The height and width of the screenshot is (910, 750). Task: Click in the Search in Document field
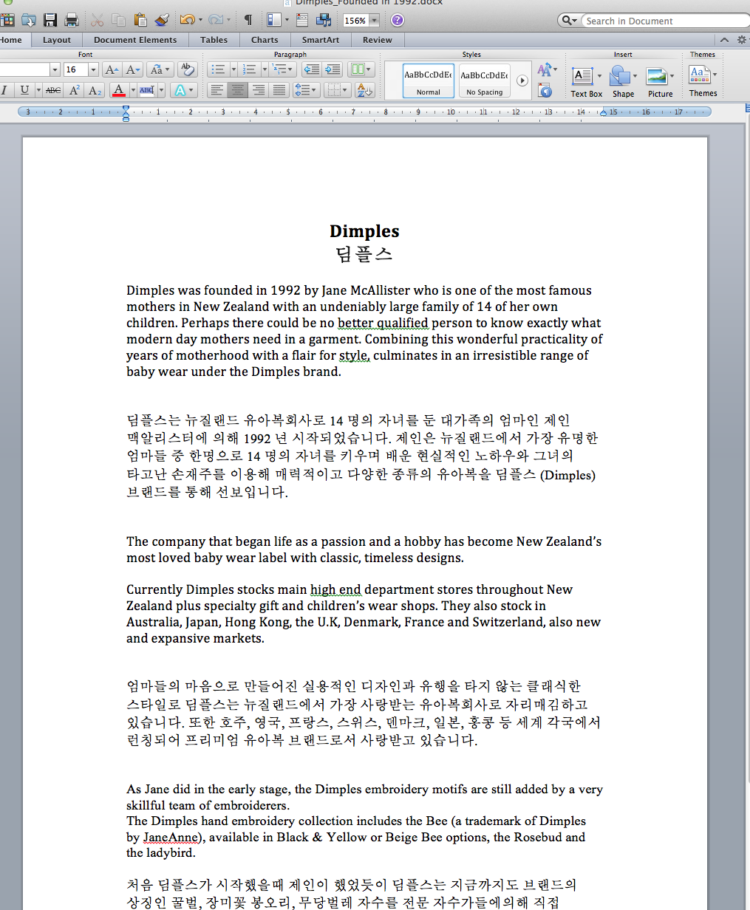[x=665, y=21]
